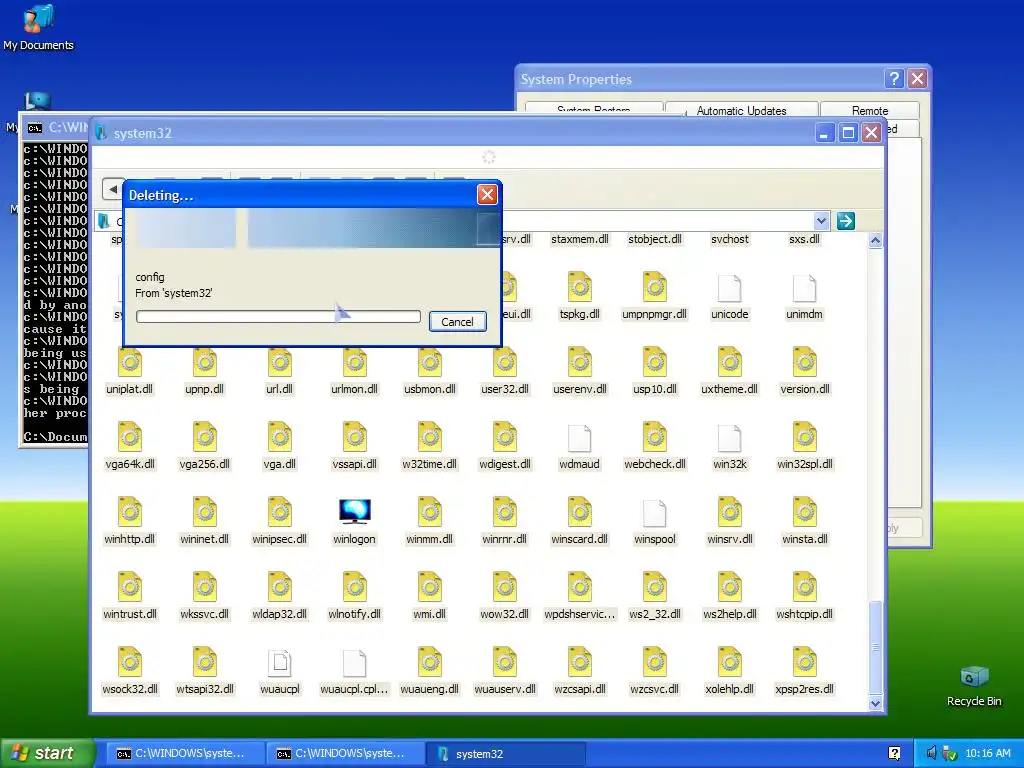The width and height of the screenshot is (1024, 768).
Task: Click the Back button in system32 toolbar
Action: [113, 189]
